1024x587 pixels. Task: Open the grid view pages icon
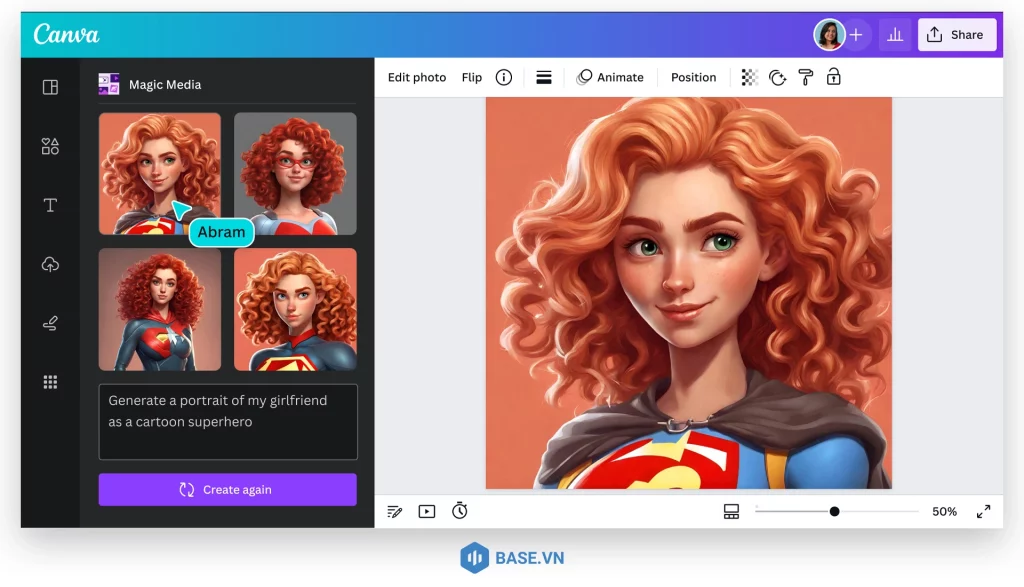(731, 511)
